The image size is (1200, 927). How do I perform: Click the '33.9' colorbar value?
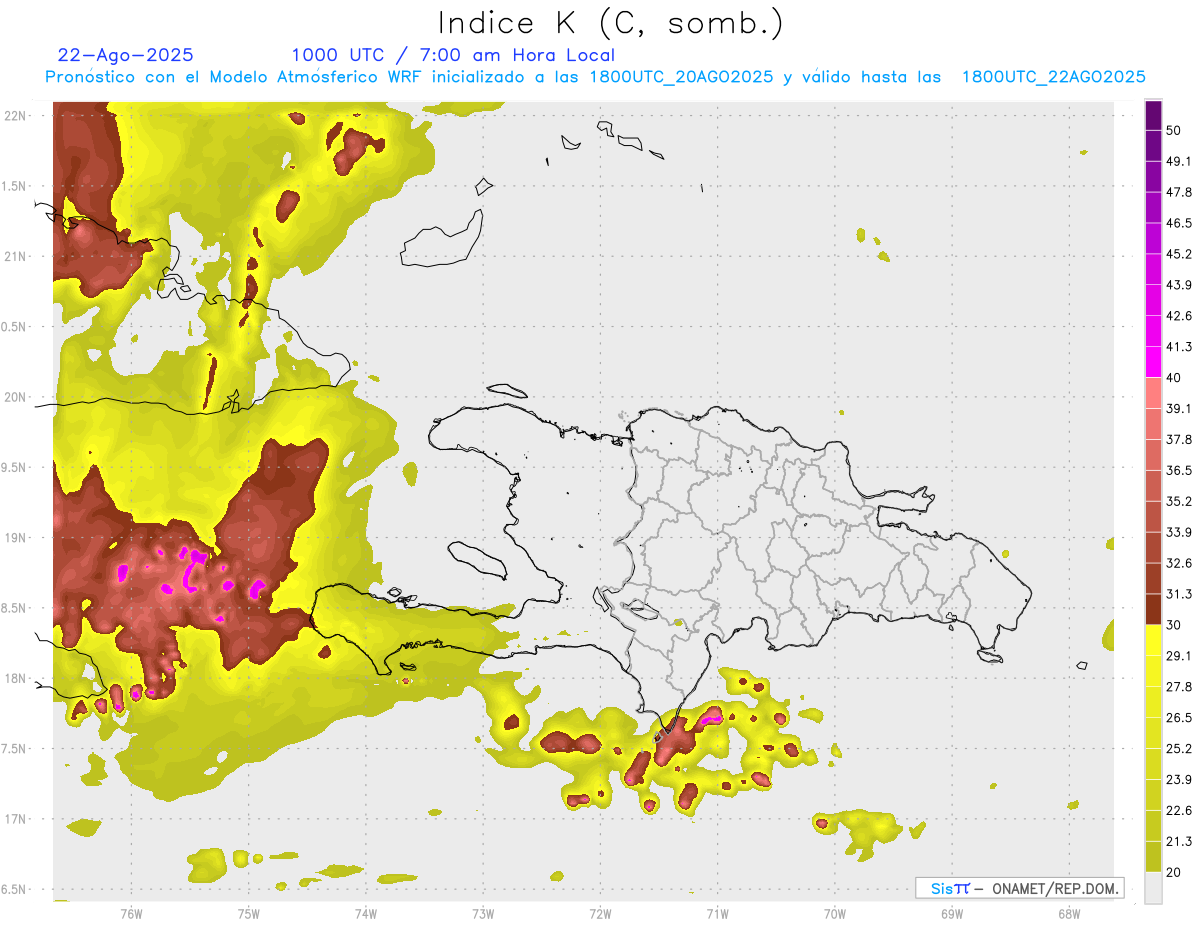[x=1179, y=532]
